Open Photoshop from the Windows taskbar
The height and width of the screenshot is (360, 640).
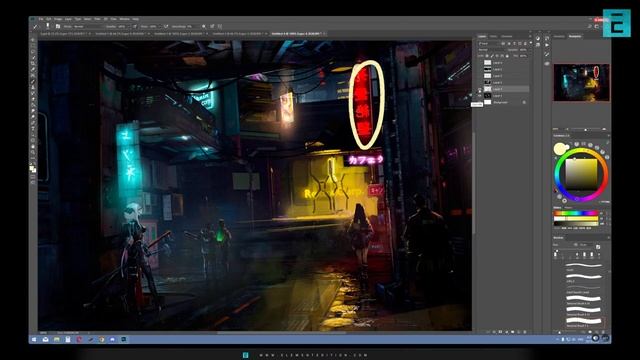tap(124, 339)
